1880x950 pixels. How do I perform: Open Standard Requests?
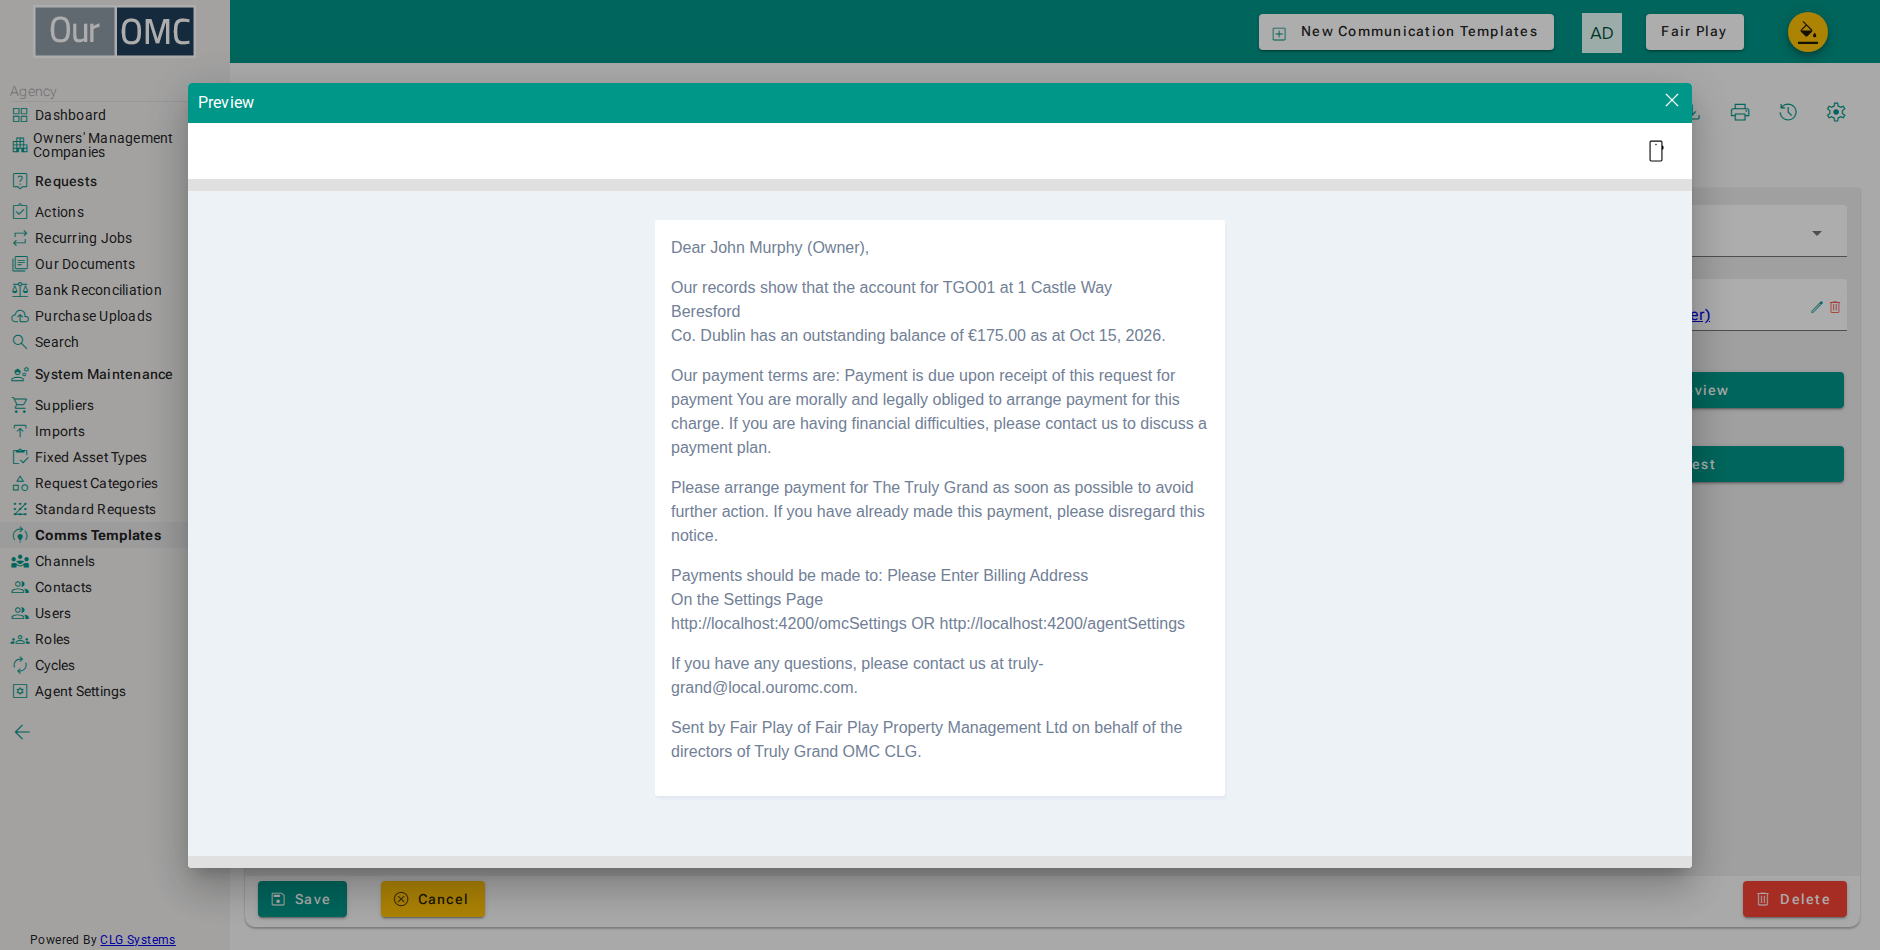95,509
